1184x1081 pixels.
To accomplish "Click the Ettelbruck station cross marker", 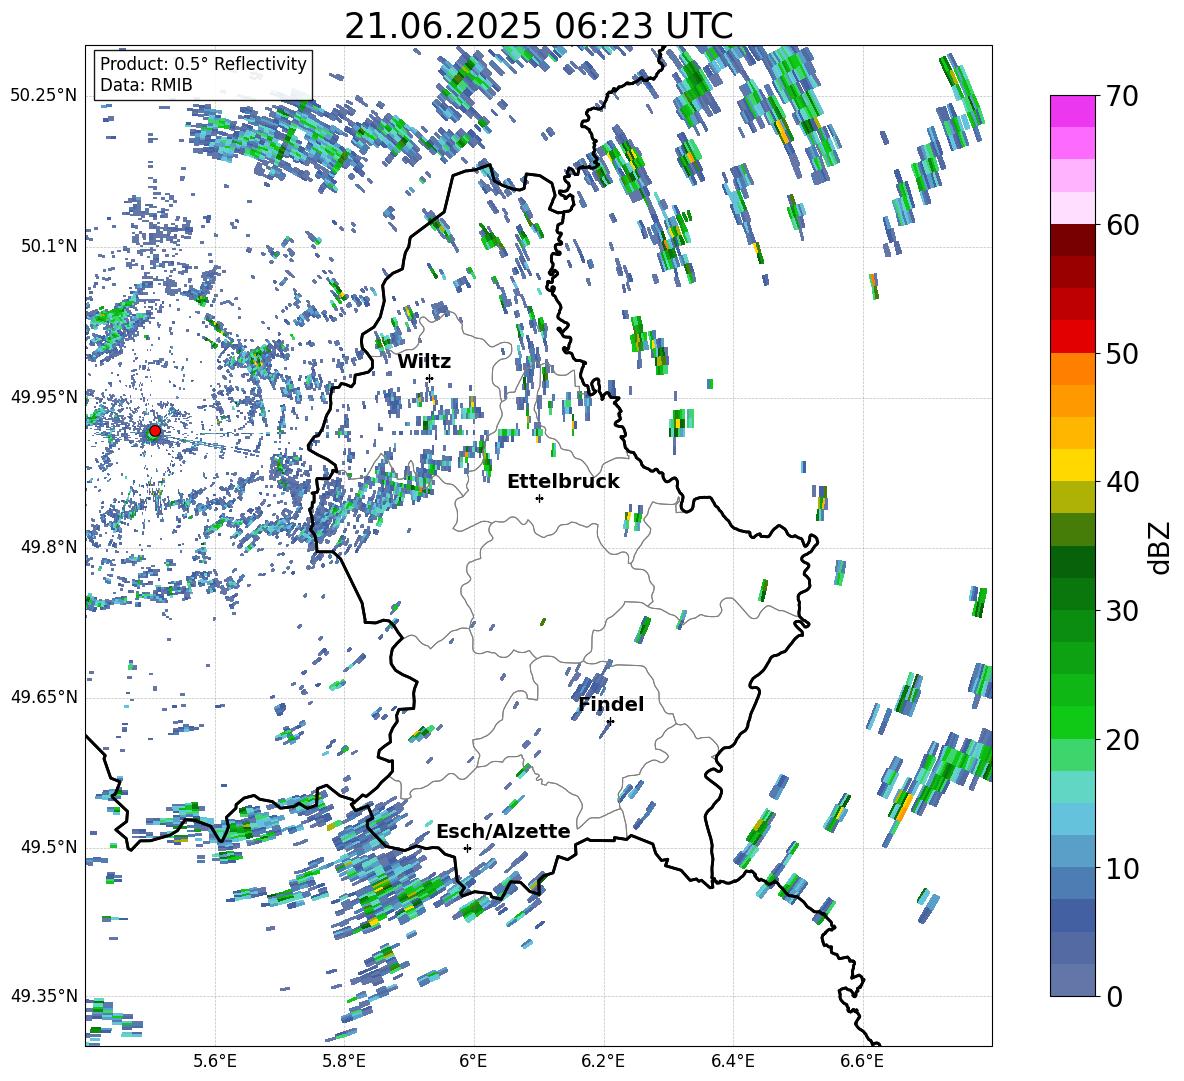I will pyautogui.click(x=539, y=498).
